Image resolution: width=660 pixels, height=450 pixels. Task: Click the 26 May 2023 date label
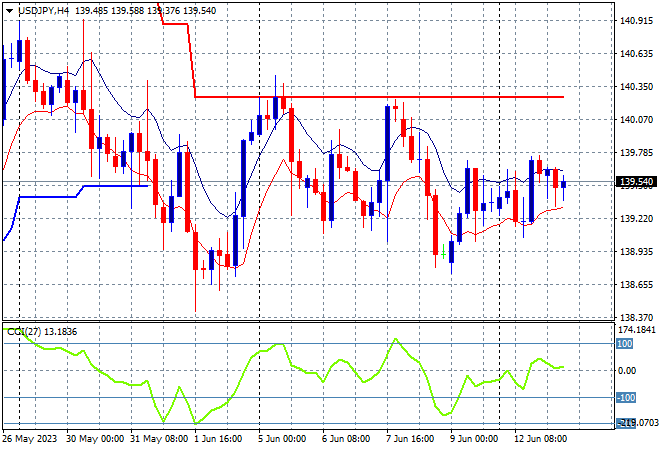point(29,439)
